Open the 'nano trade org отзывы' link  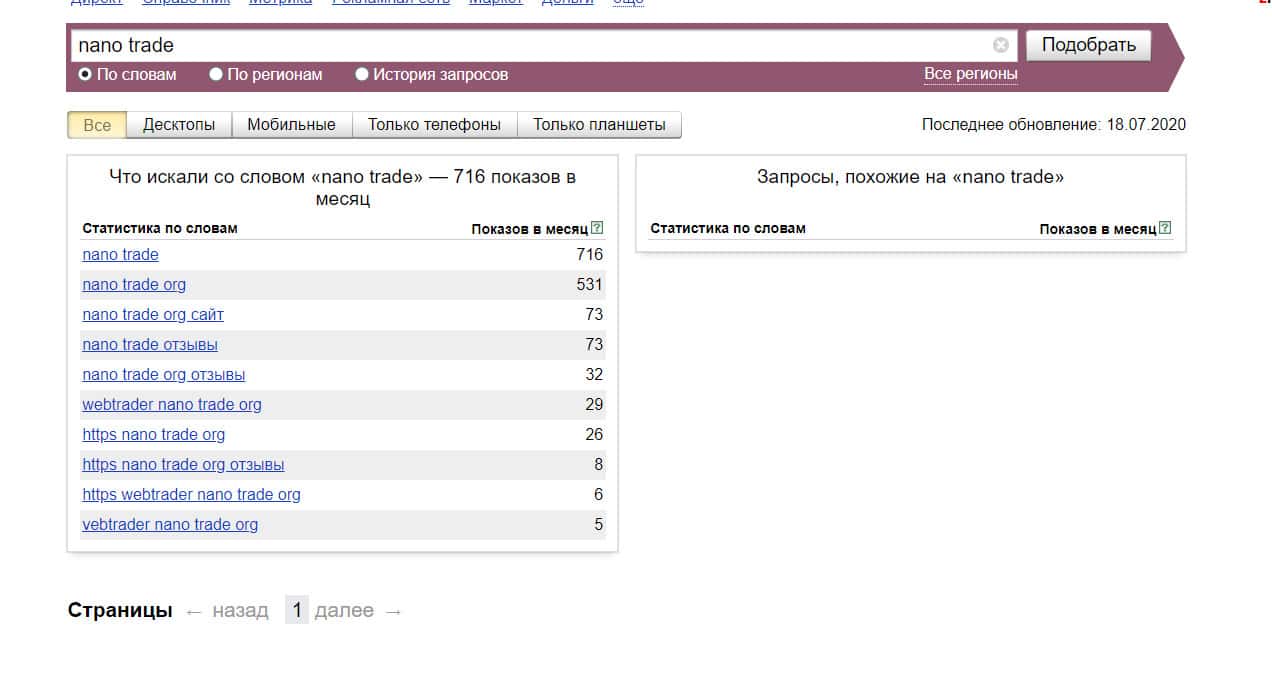tap(163, 375)
